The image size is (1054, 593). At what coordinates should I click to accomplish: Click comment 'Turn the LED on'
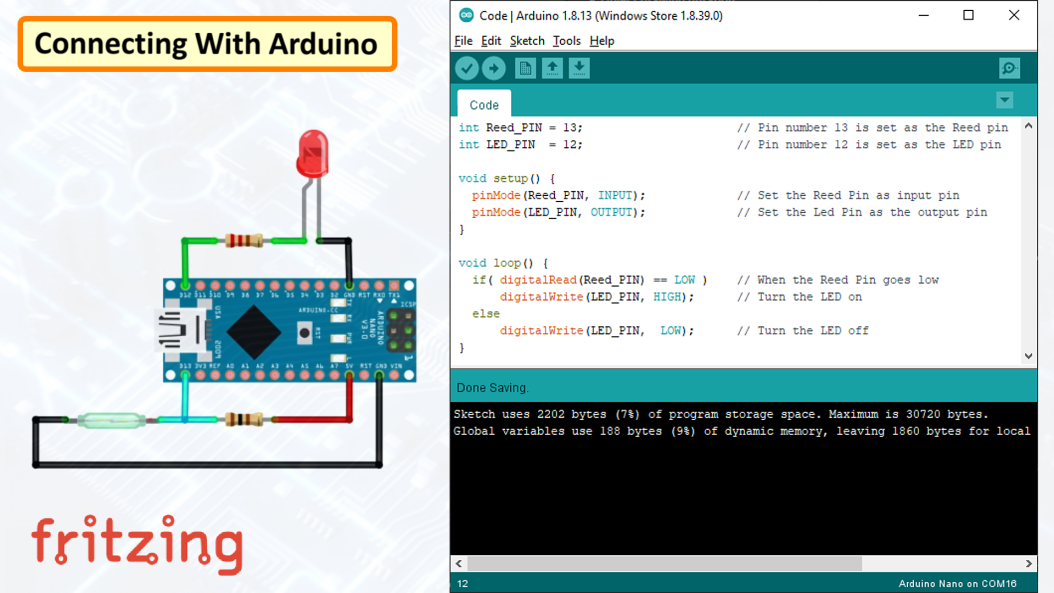point(799,297)
